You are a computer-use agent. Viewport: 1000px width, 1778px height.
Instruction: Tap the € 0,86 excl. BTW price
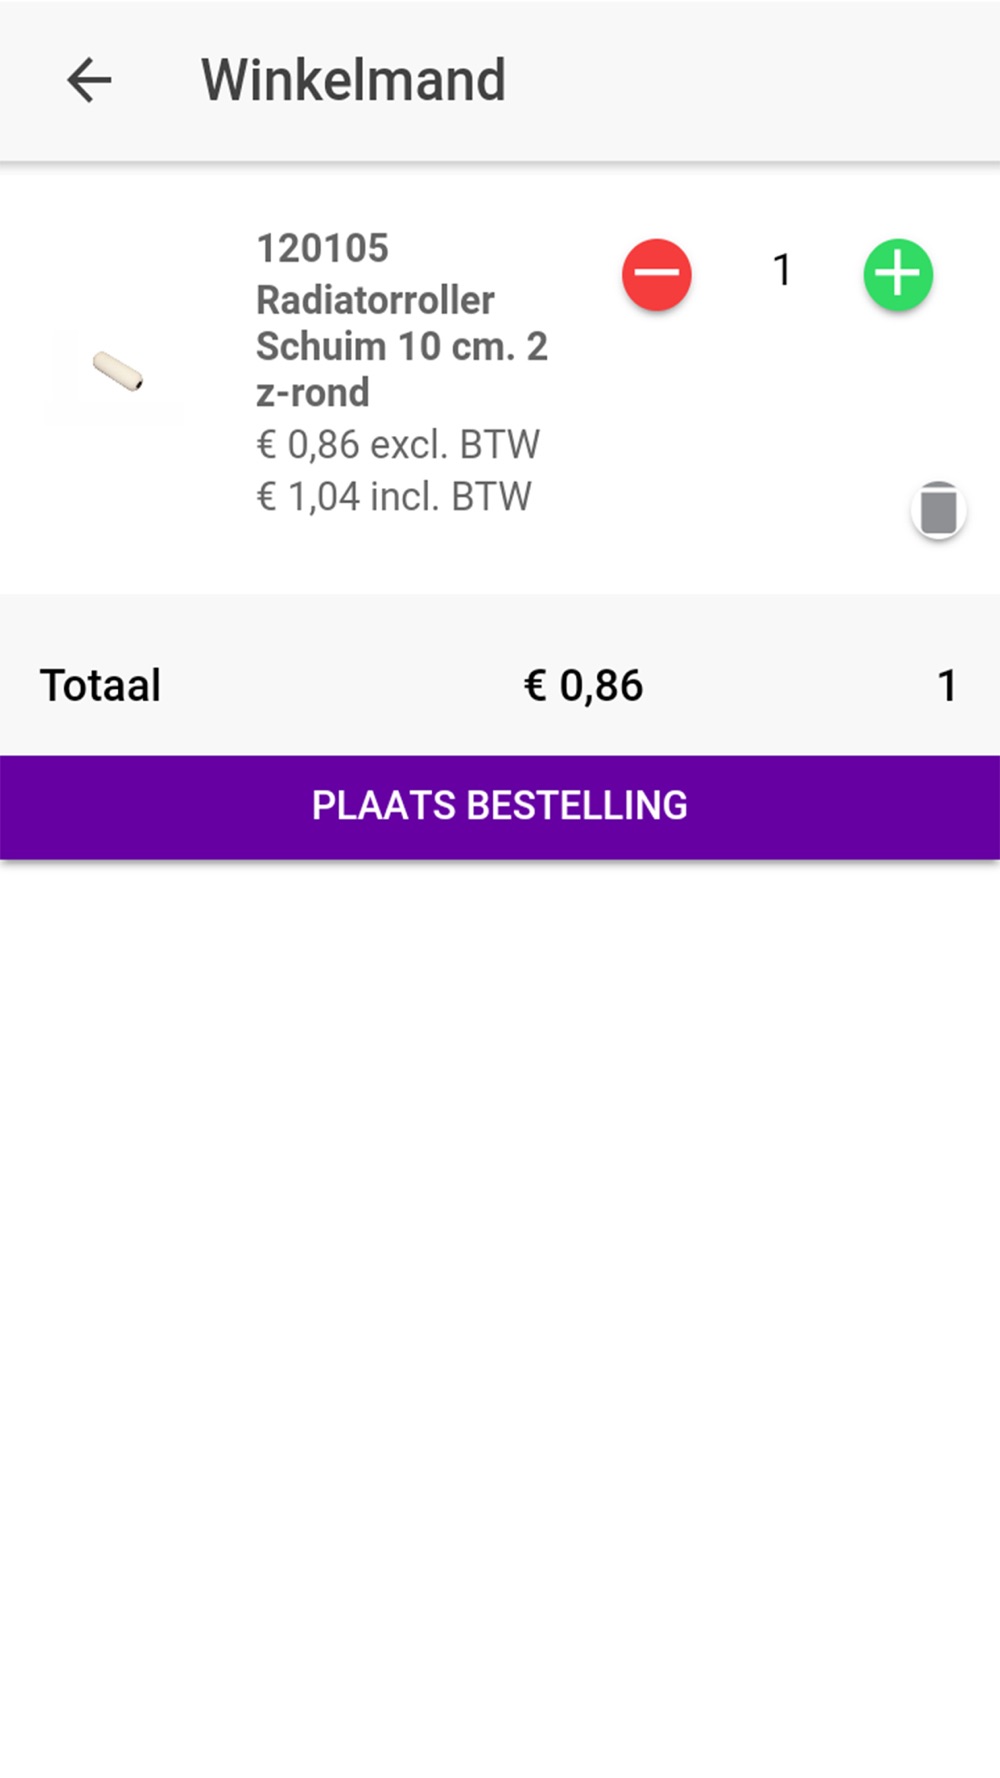[x=398, y=444]
